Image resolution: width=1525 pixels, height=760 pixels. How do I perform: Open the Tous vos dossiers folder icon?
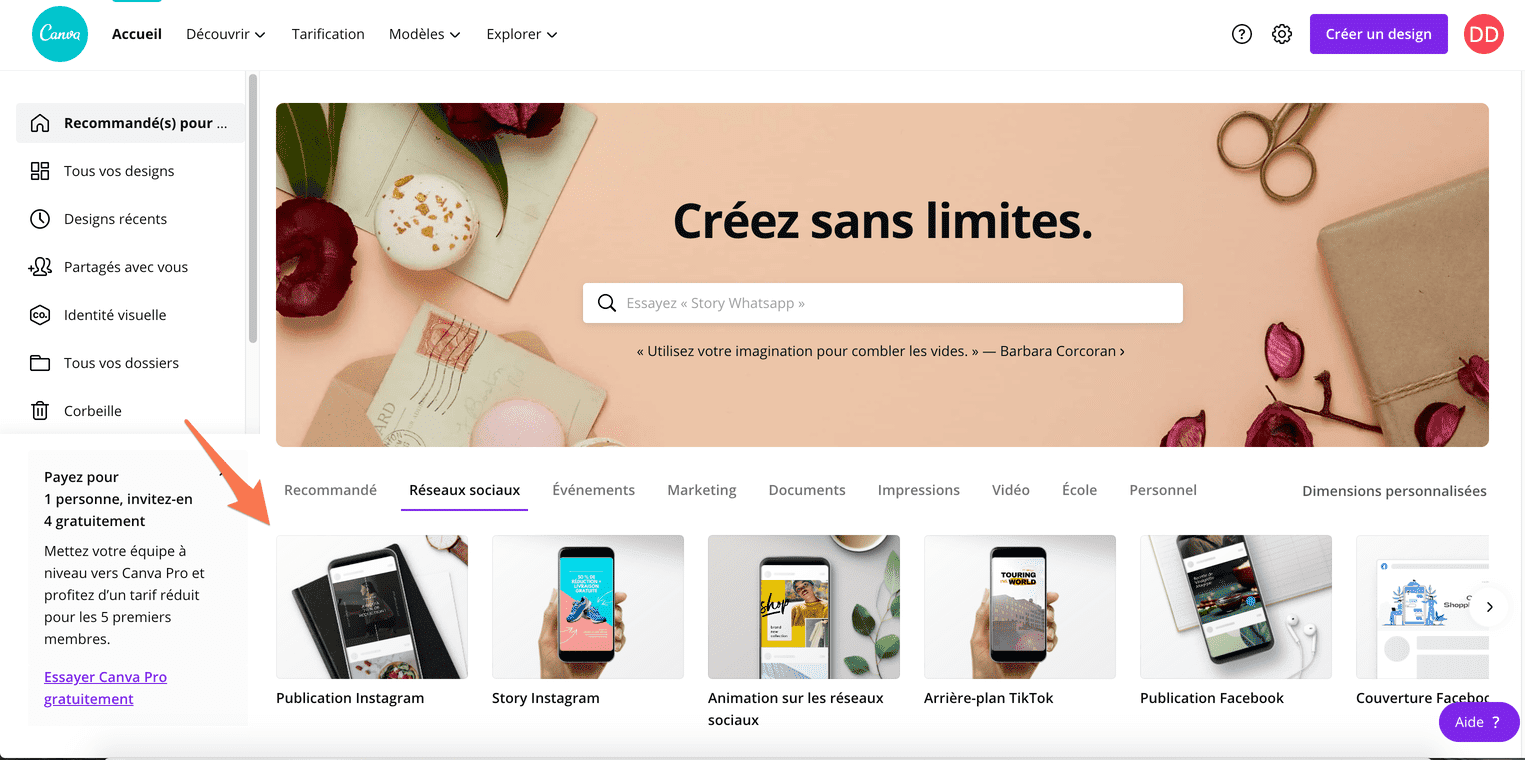pyautogui.click(x=40, y=363)
